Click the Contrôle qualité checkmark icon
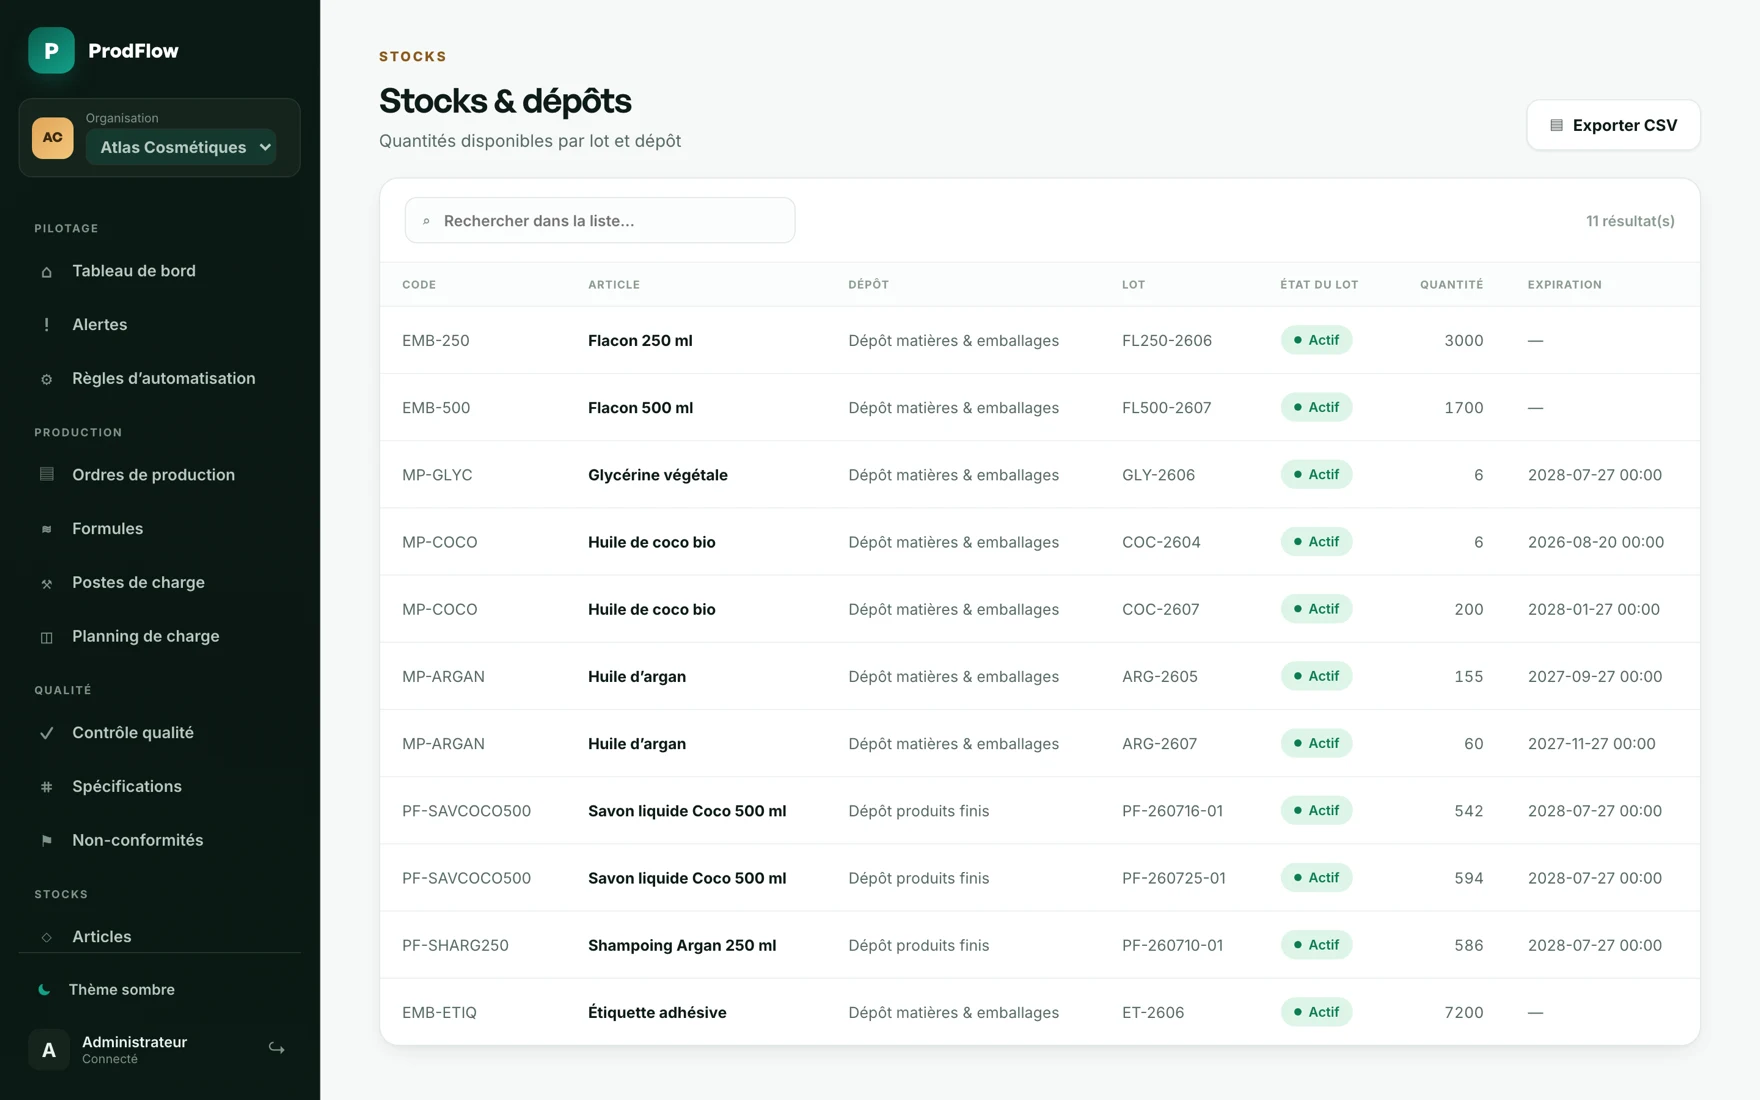 (x=46, y=733)
